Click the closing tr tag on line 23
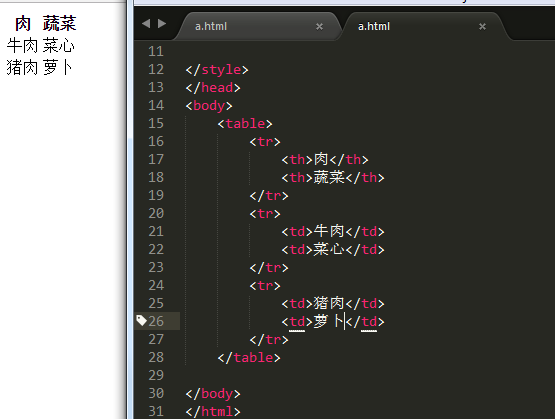Image resolution: width=555 pixels, height=419 pixels. pyautogui.click(x=269, y=268)
